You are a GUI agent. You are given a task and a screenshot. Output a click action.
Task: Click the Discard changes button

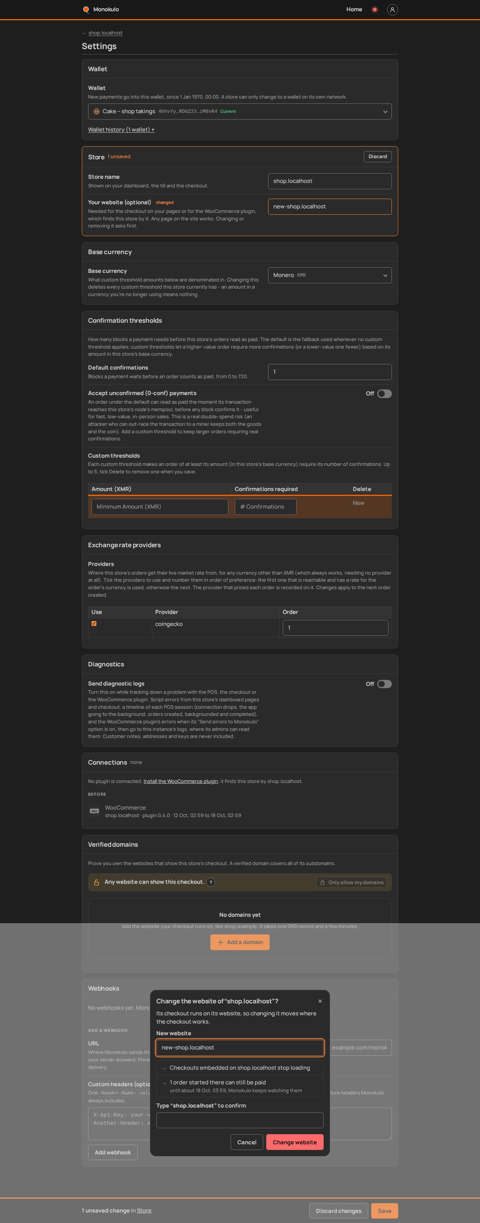pyautogui.click(x=339, y=1211)
